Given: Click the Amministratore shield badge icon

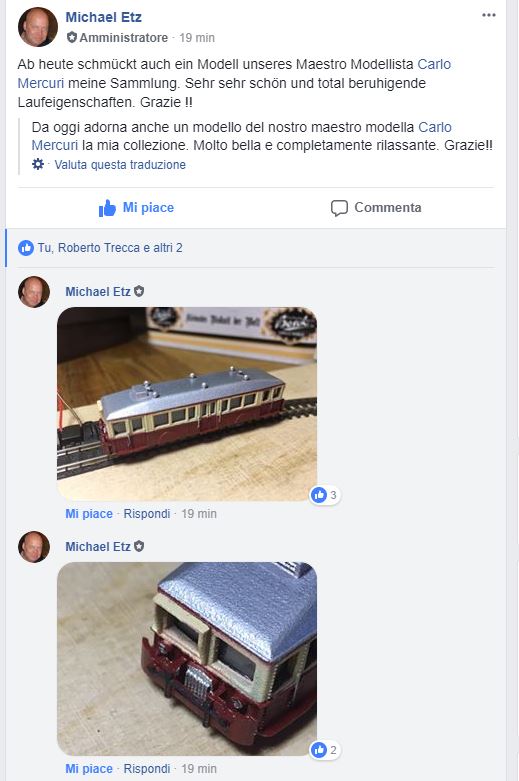Looking at the screenshot, I should coord(72,37).
